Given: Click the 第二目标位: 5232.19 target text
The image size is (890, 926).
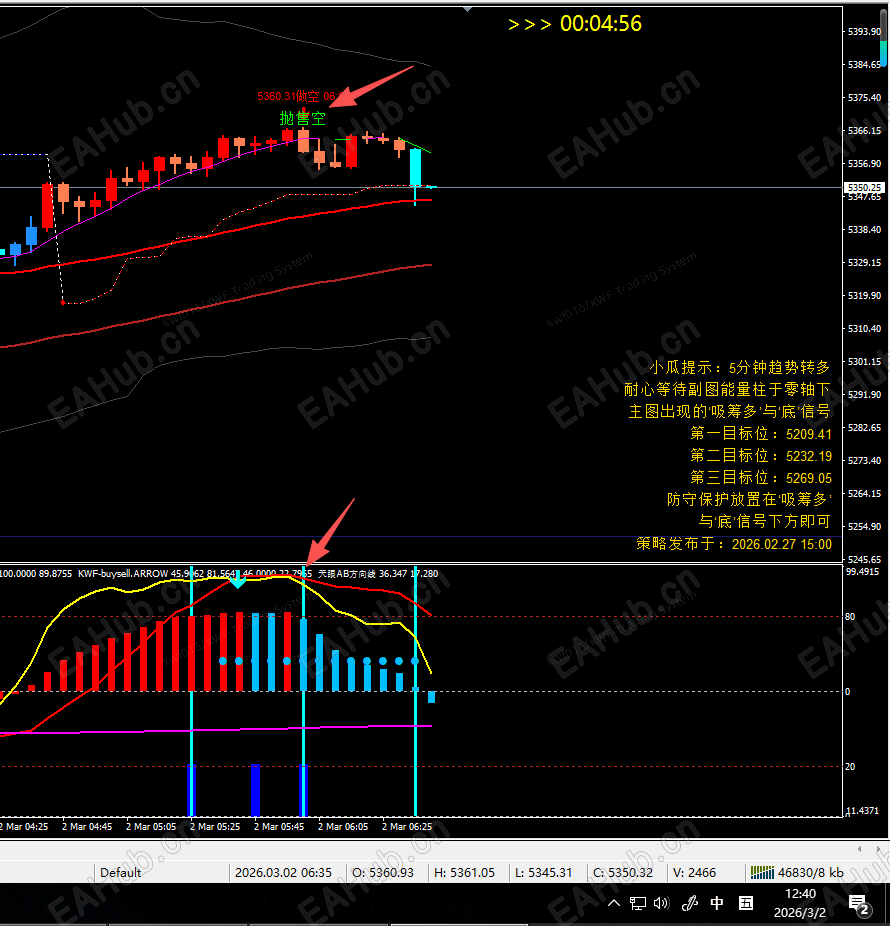Looking at the screenshot, I should 761,456.
